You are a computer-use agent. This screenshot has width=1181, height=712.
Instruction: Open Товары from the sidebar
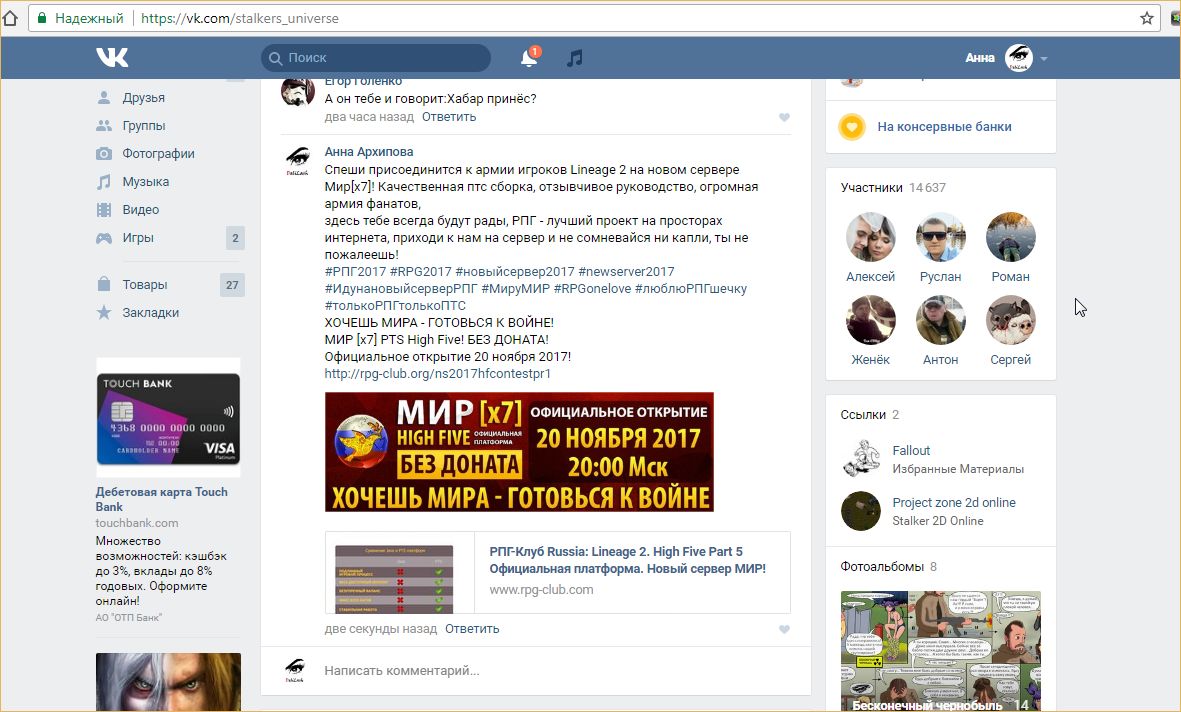coord(145,285)
